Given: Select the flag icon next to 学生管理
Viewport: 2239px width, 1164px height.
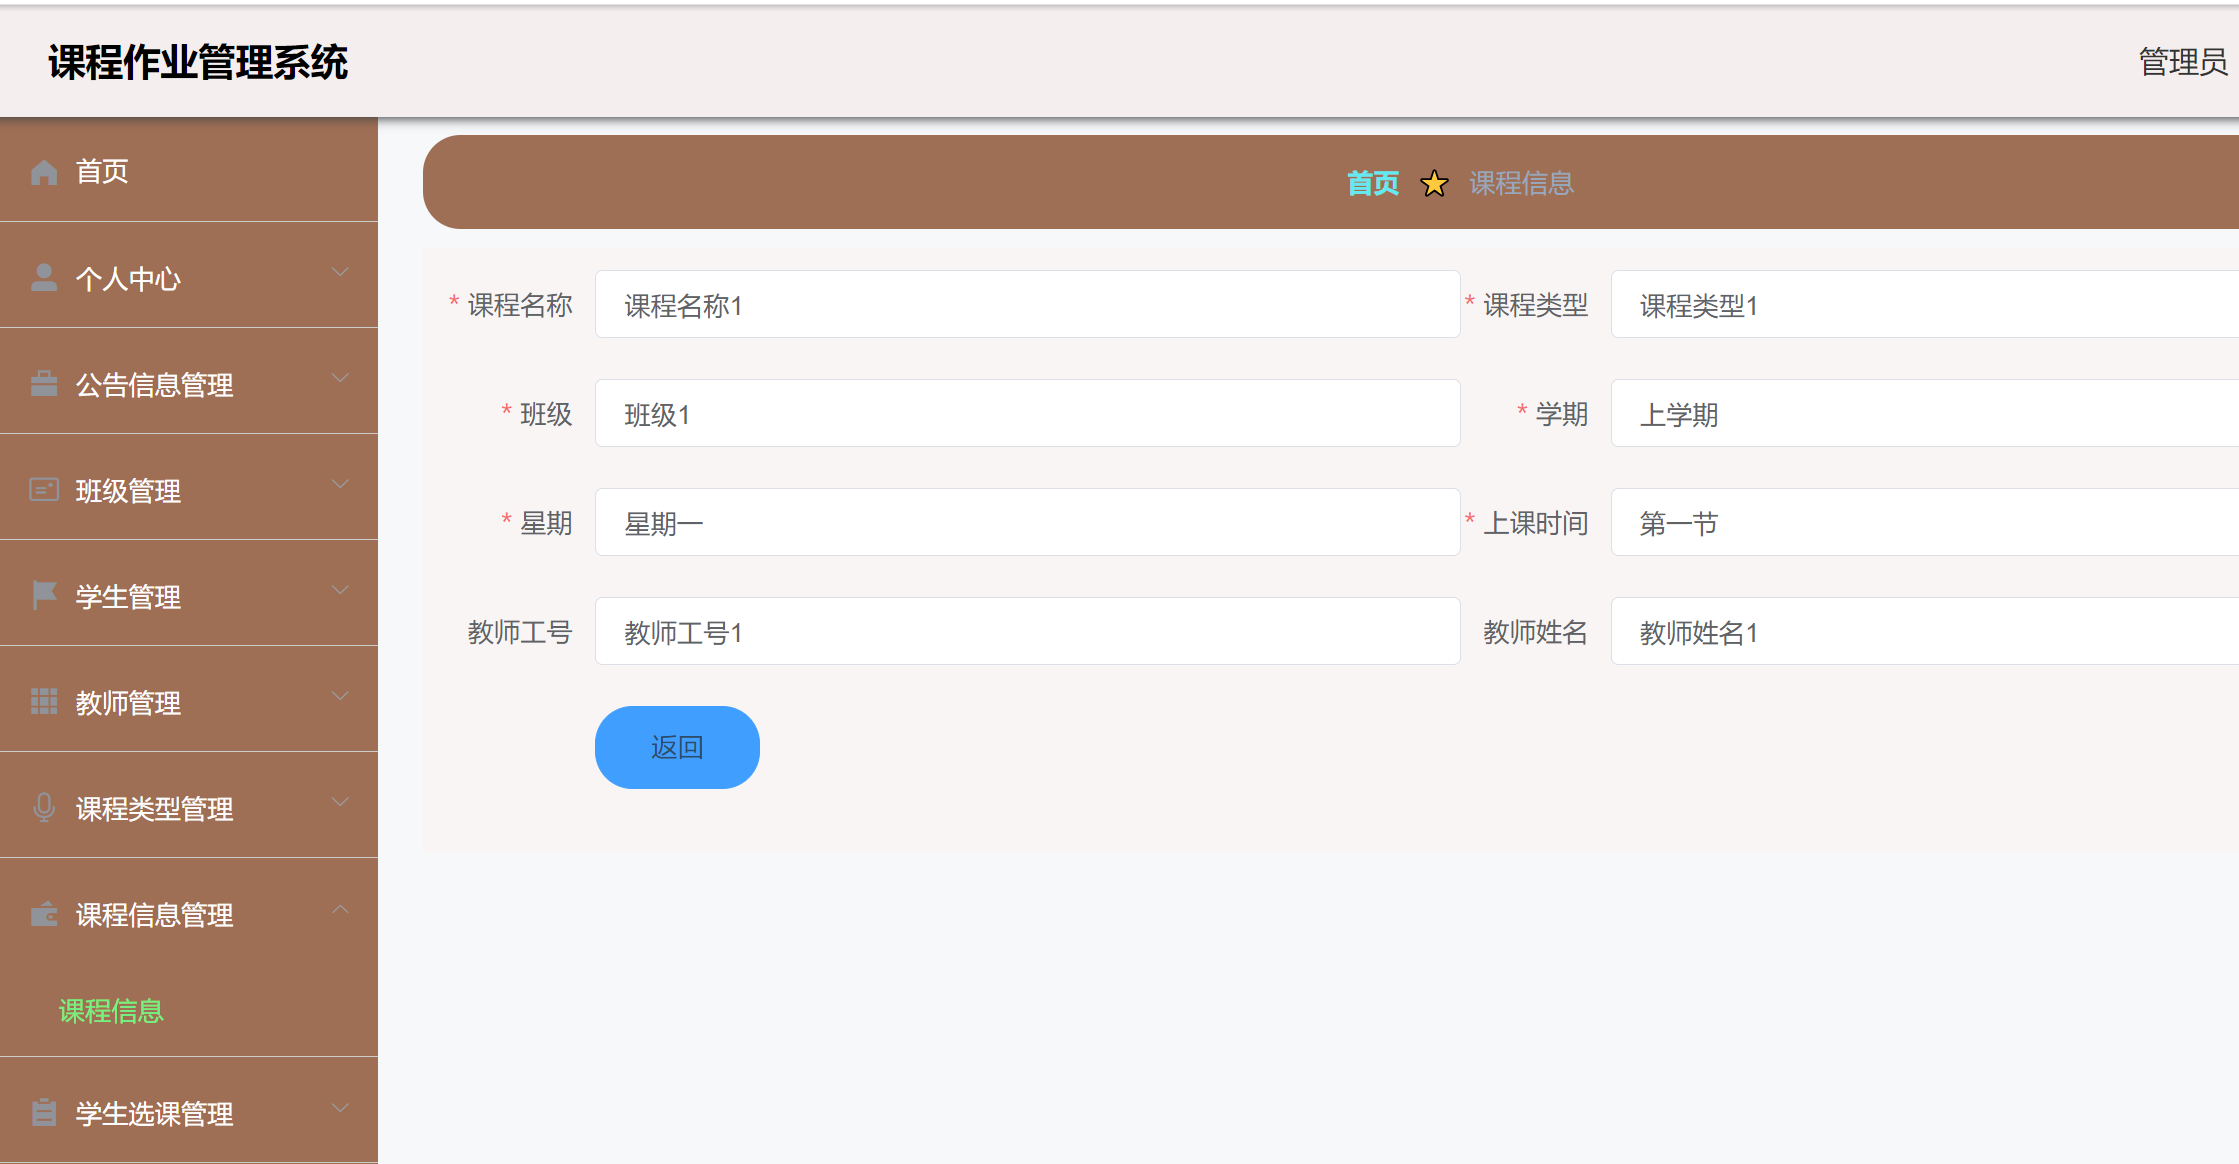Looking at the screenshot, I should pyautogui.click(x=44, y=596).
